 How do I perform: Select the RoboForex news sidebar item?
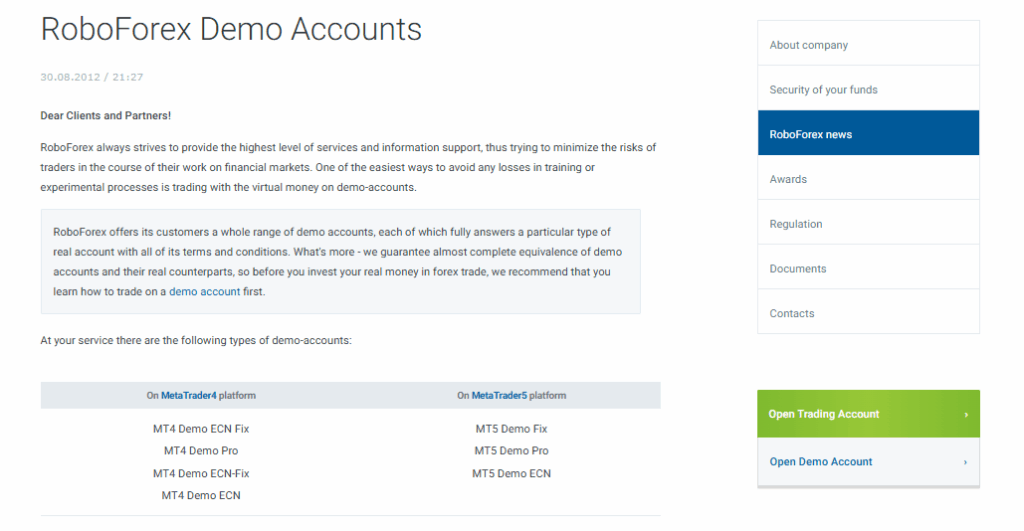(868, 133)
